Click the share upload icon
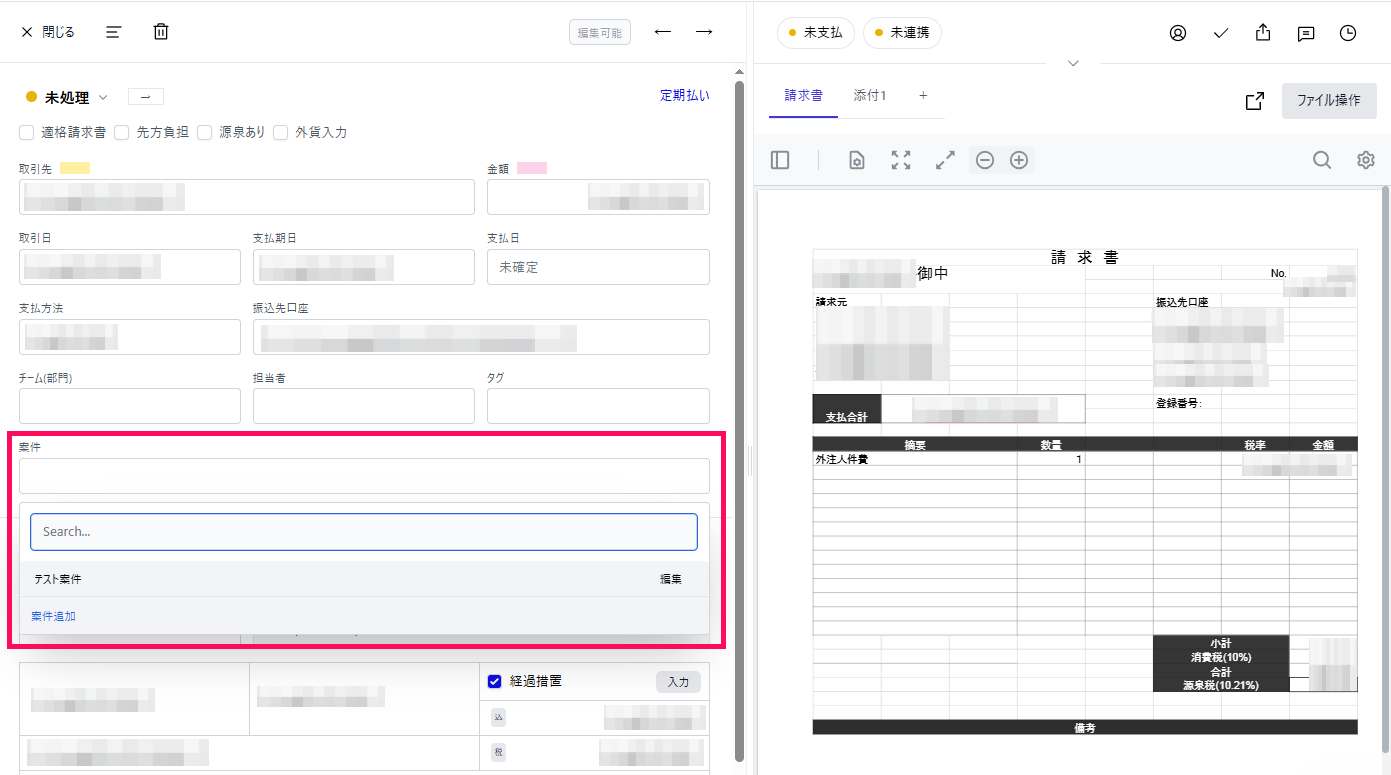Screen dimensions: 1391x775 coord(1263,33)
